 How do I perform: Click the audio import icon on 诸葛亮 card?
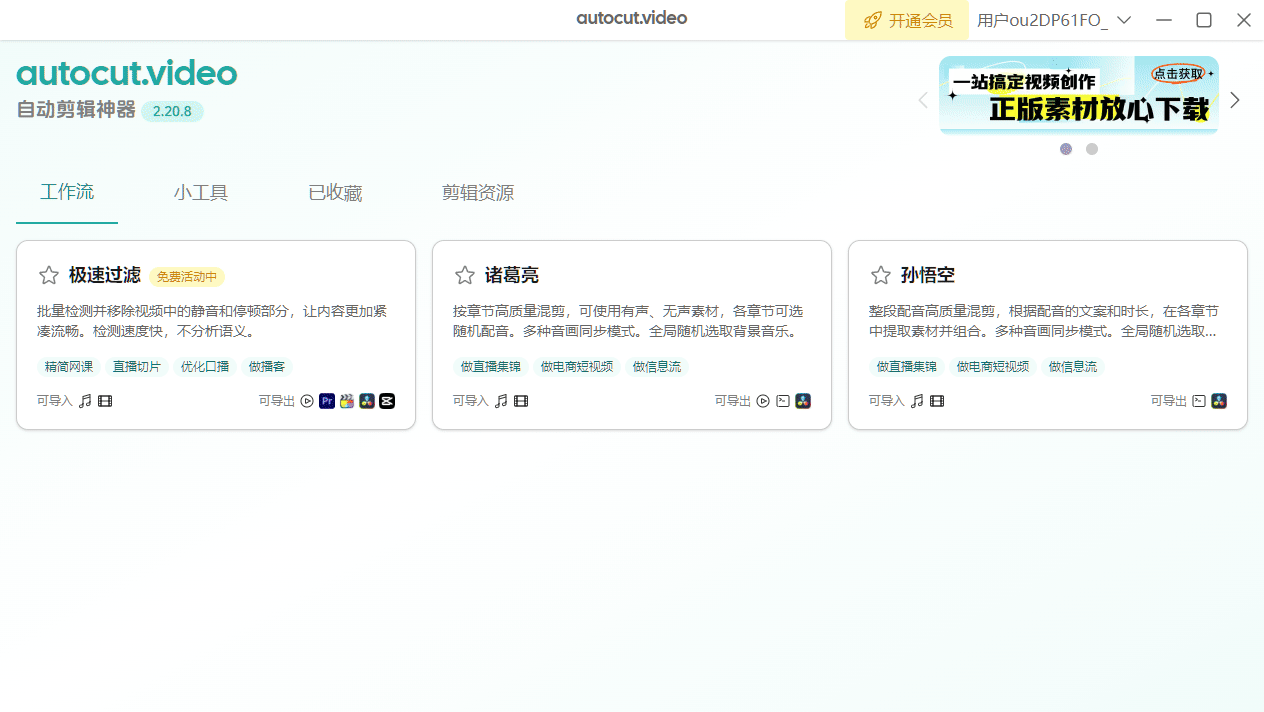[501, 401]
